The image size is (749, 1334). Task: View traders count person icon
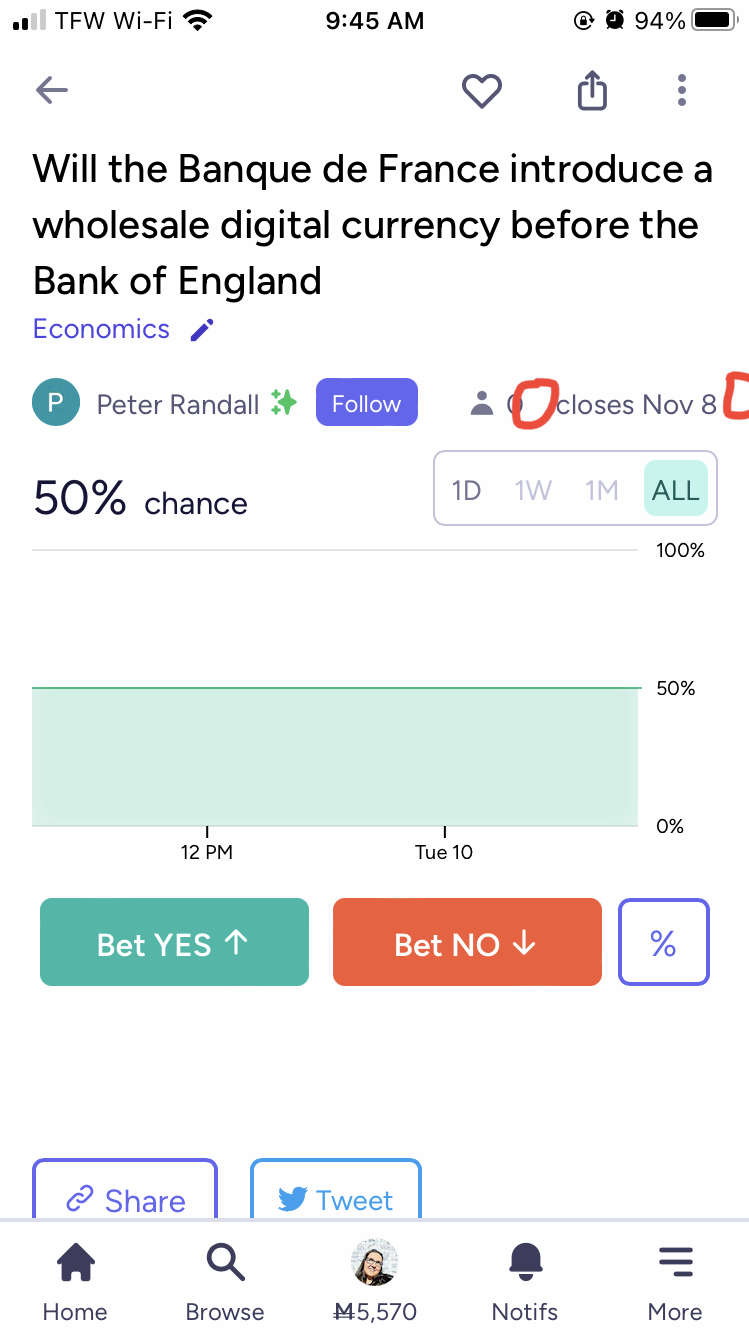(x=482, y=403)
